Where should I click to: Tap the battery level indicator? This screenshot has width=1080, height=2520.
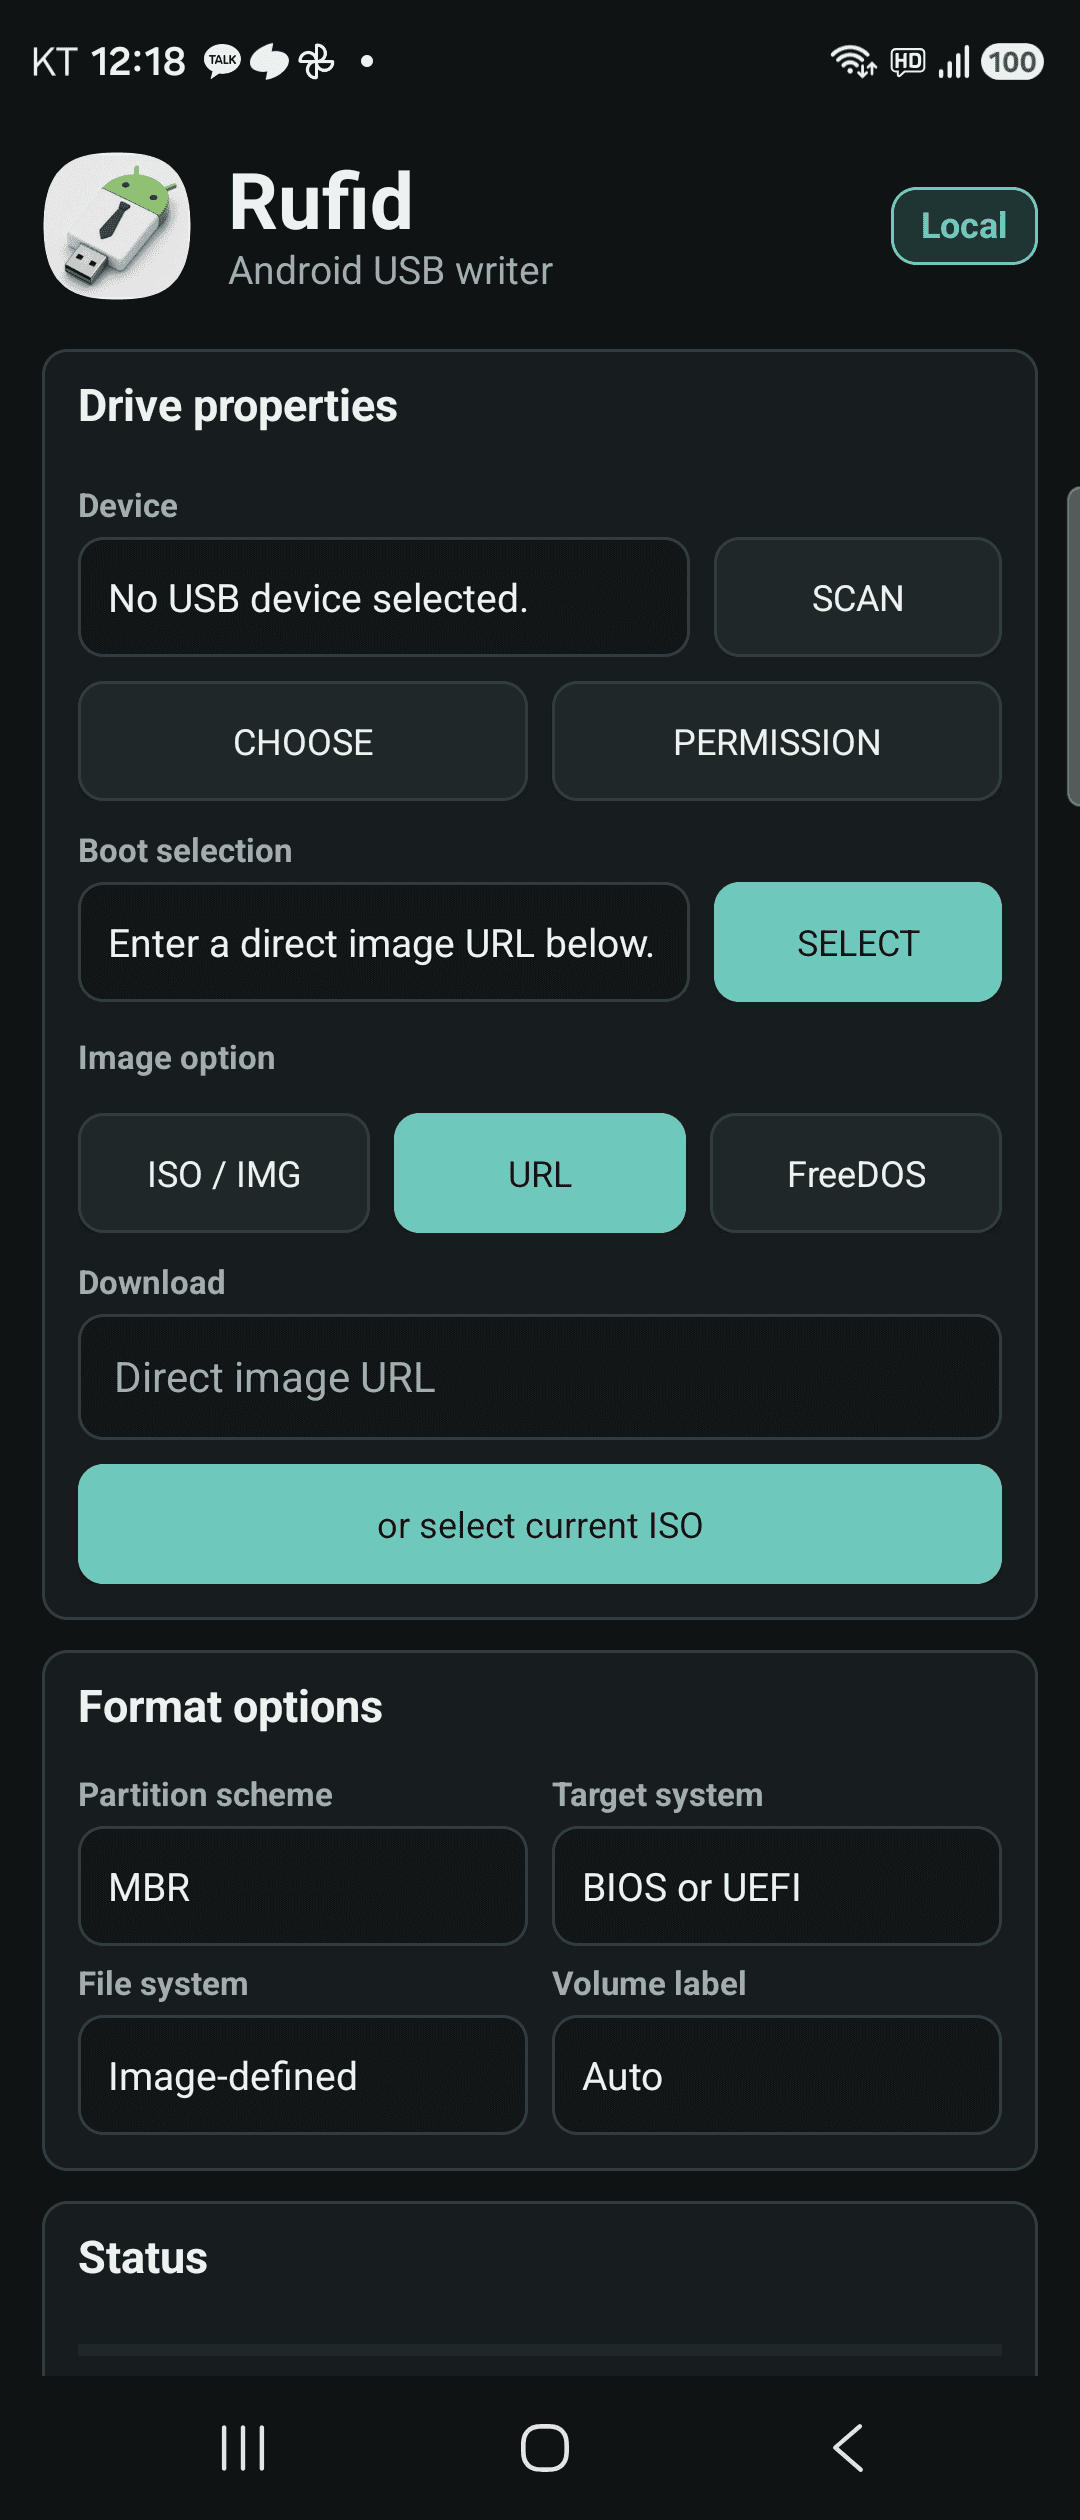click(x=1012, y=62)
